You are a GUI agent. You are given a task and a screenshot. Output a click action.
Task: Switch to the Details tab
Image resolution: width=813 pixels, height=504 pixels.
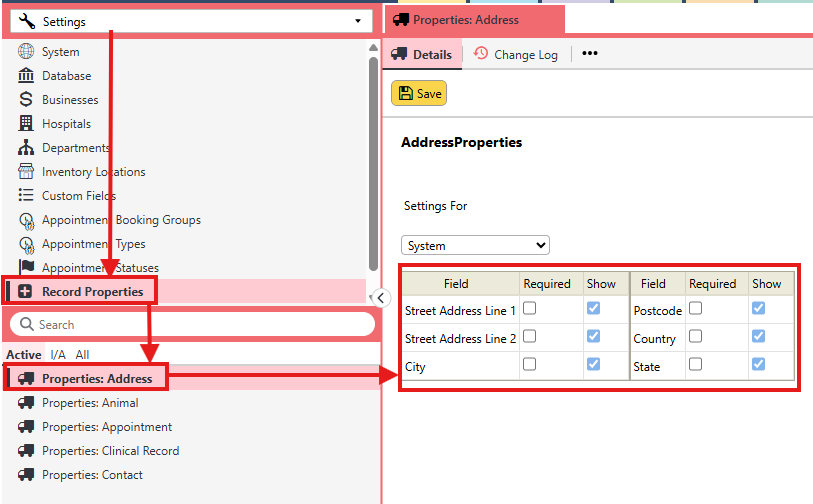pyautogui.click(x=422, y=54)
